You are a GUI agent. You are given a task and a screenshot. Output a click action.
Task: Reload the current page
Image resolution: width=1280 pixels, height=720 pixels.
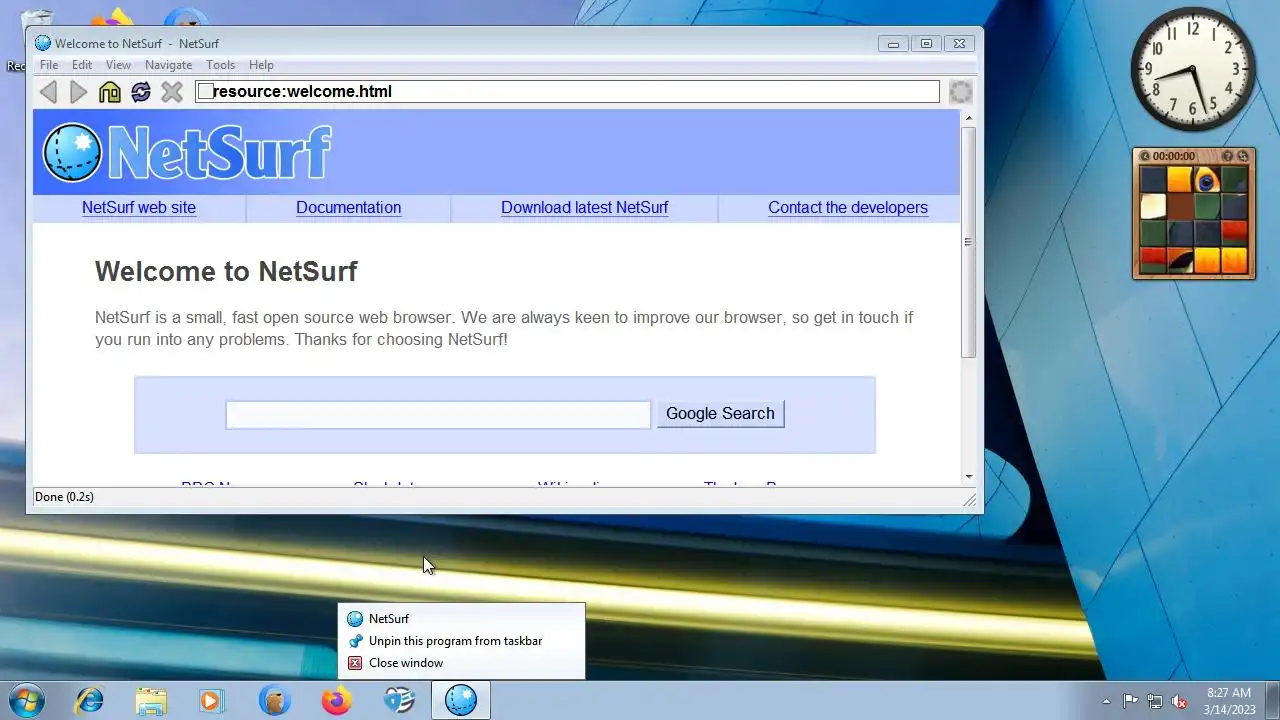coord(141,92)
